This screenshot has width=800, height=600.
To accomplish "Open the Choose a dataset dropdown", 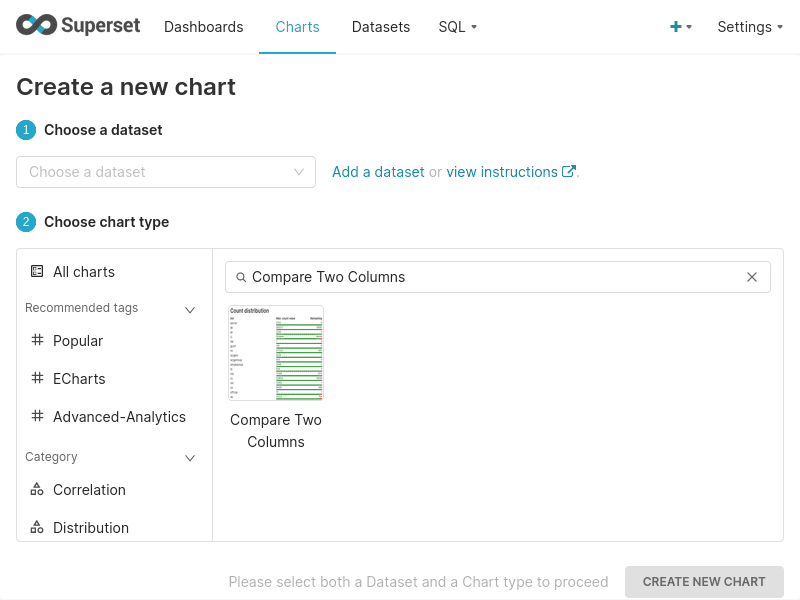I will [166, 172].
